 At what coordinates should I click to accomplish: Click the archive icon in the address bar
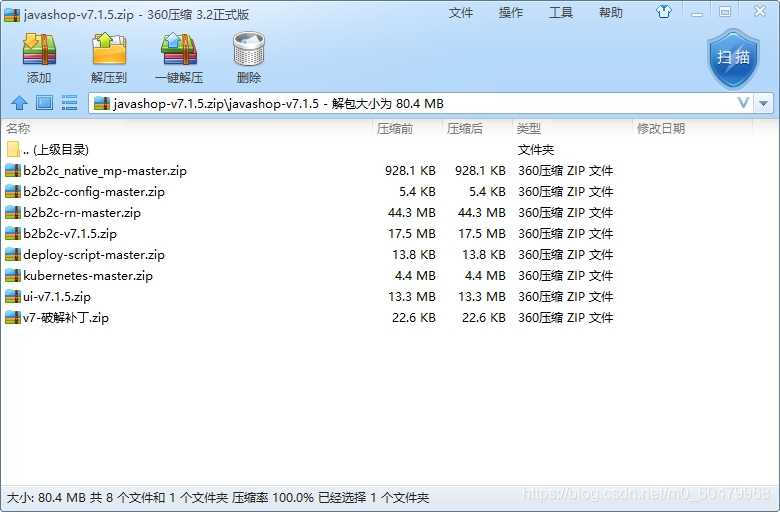click(101, 103)
